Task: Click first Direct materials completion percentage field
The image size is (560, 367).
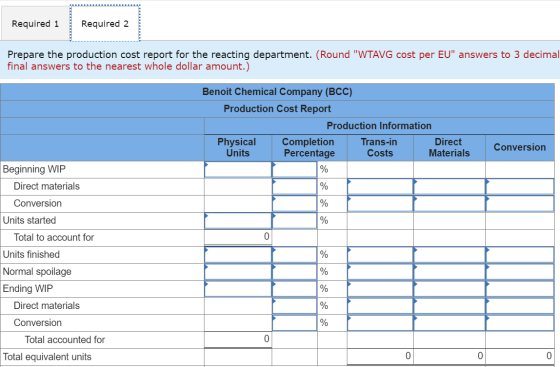Action: pos(294,186)
